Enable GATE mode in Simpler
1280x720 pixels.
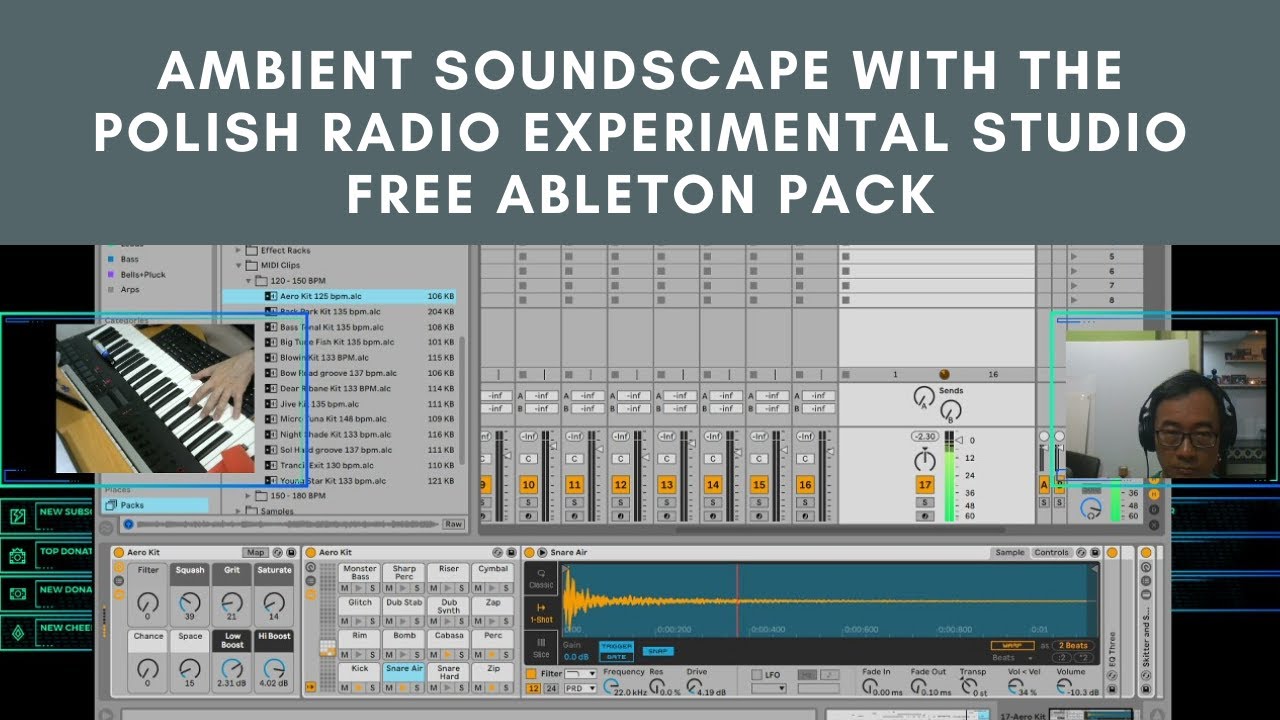point(616,657)
